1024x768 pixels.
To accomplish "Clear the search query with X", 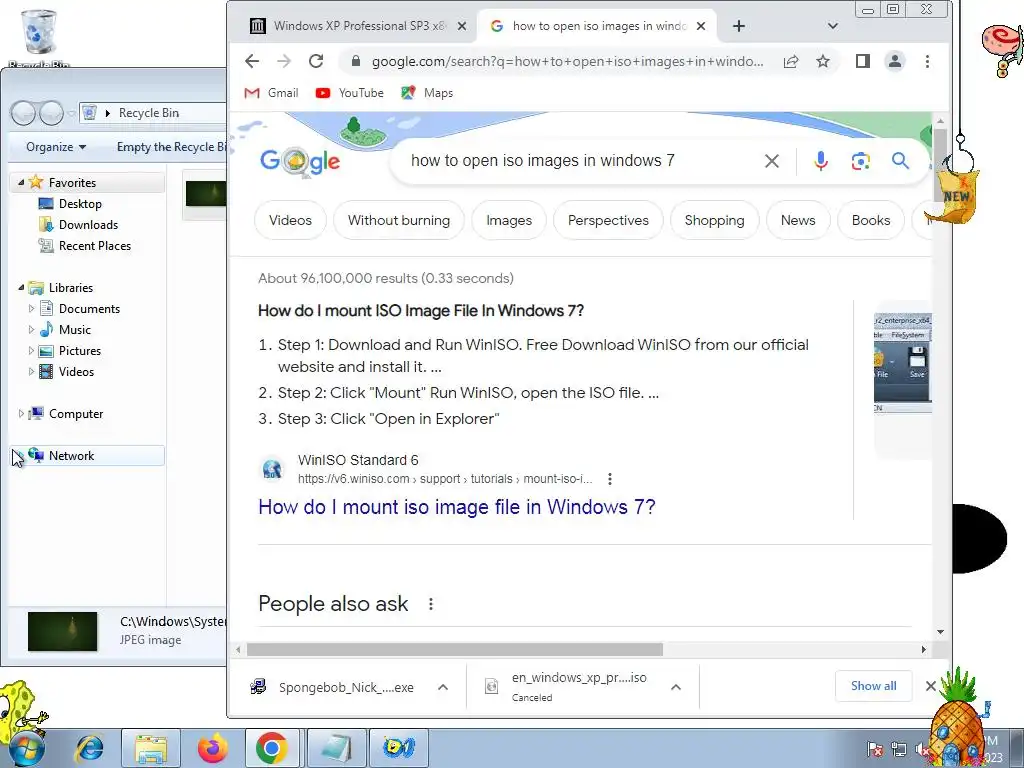I will click(772, 161).
